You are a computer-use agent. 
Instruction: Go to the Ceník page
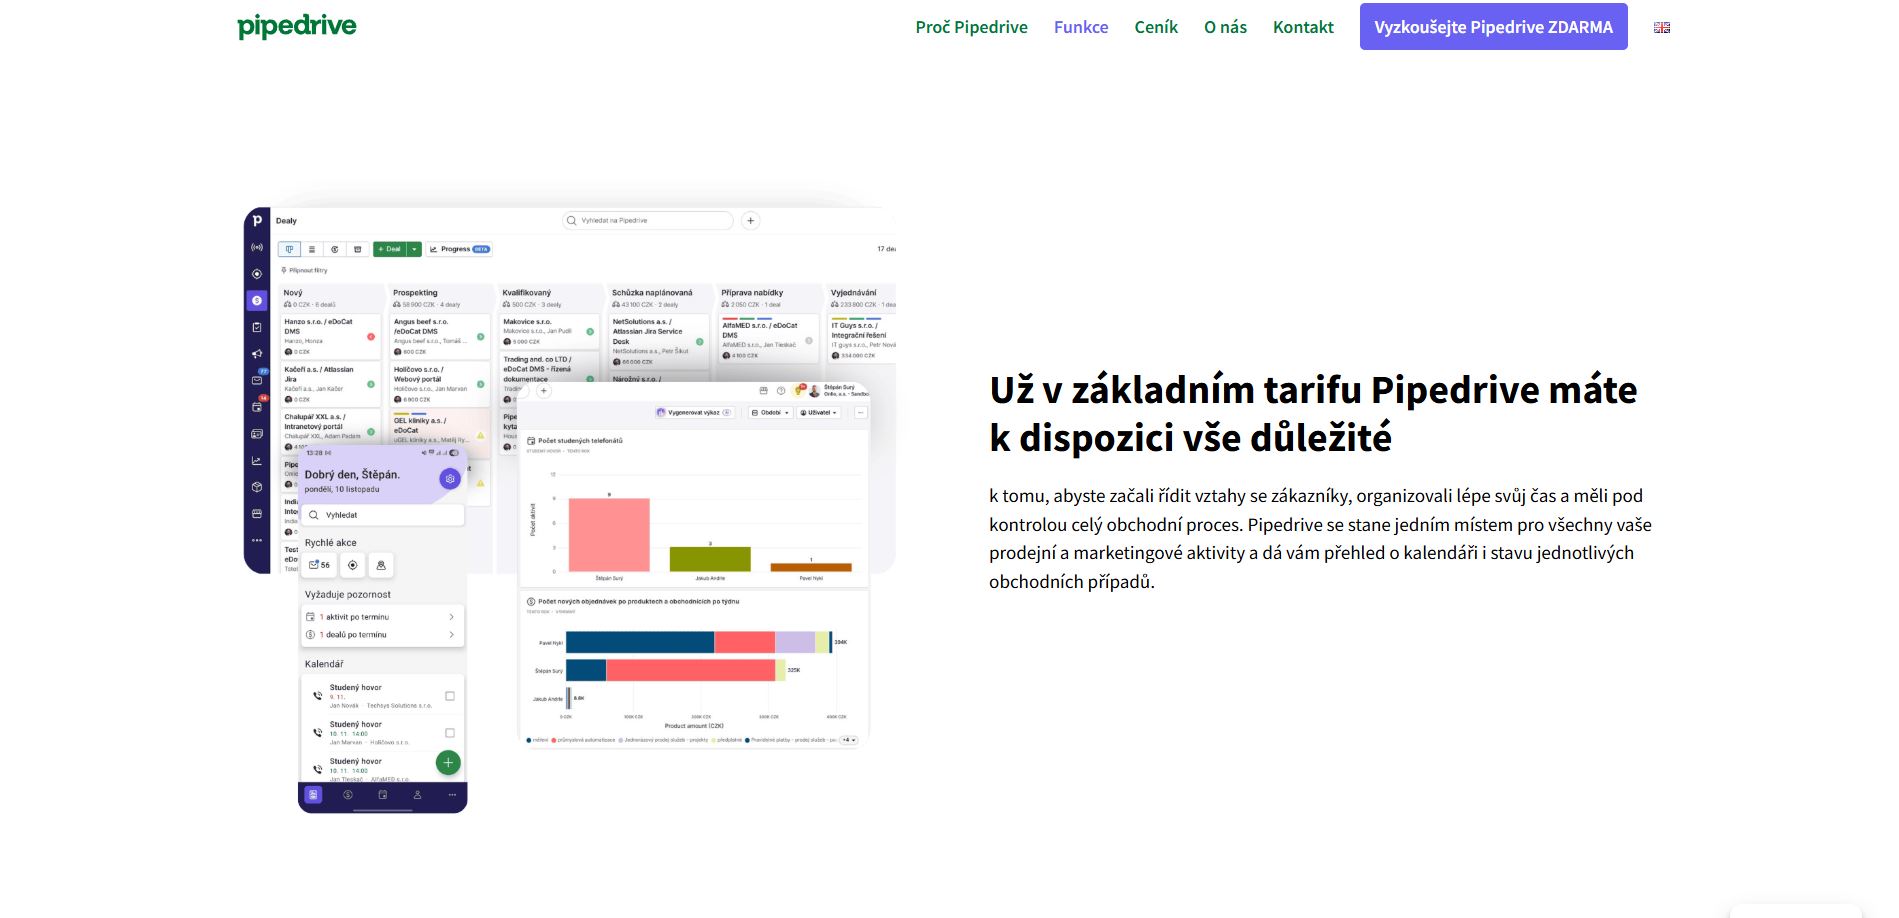(x=1156, y=27)
